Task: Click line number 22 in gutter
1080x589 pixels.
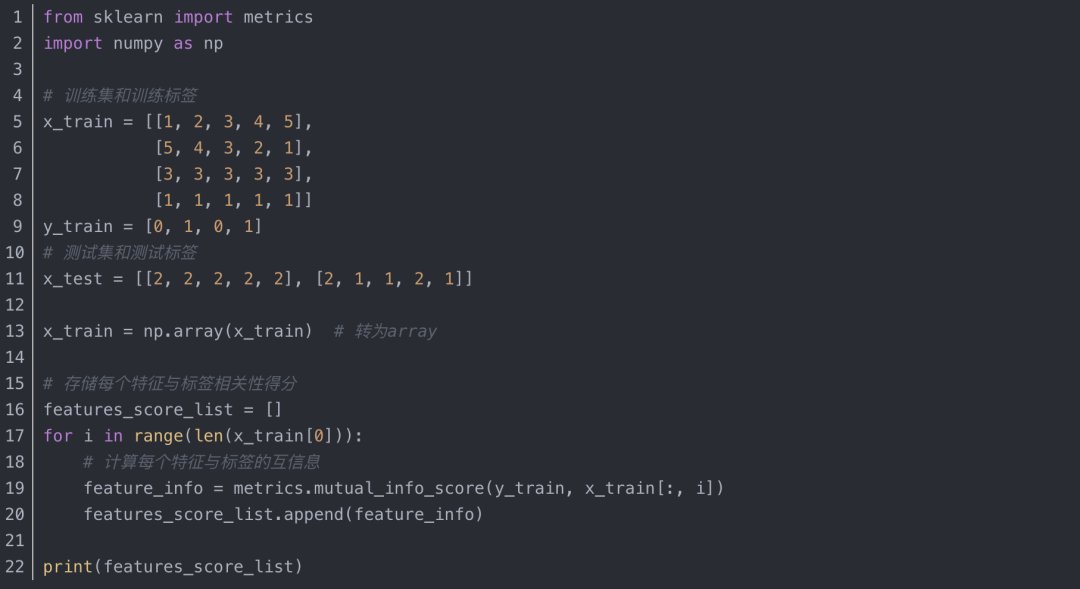Action: point(14,567)
